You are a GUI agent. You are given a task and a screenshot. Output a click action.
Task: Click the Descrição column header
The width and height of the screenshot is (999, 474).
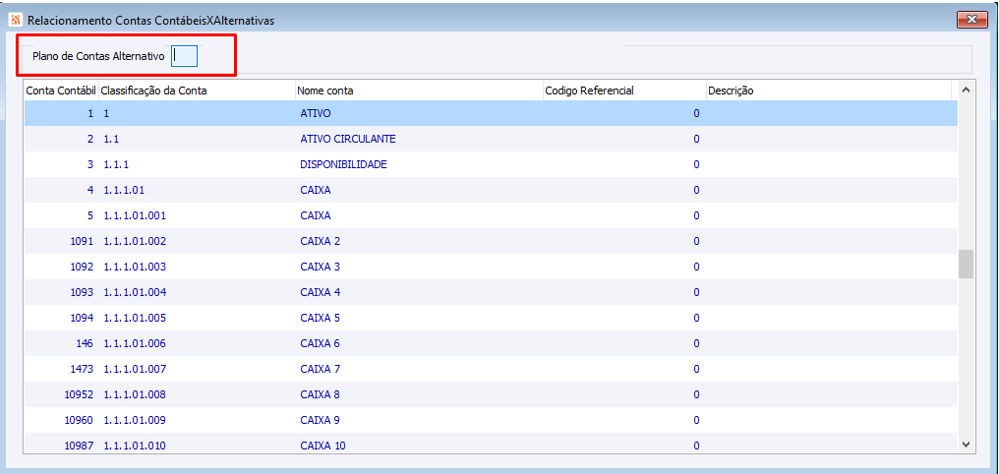point(828,90)
